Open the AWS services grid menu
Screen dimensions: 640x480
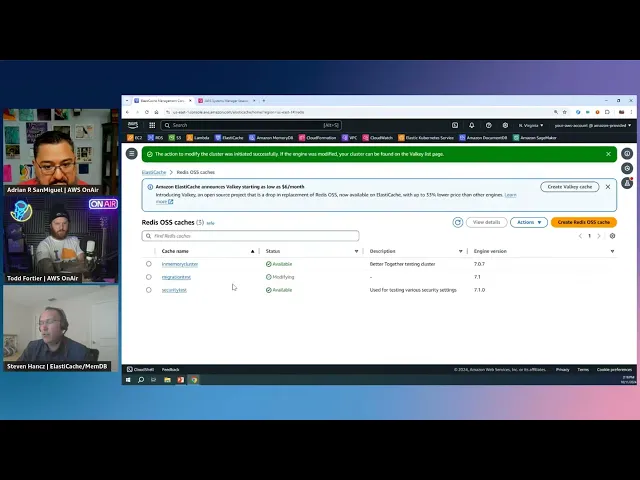tap(152, 125)
